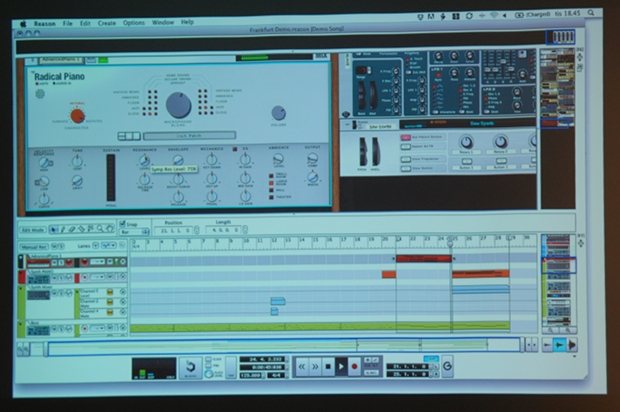Delete the AdvancedPiano note lane
This screenshot has width=620, height=412.
click(123, 261)
